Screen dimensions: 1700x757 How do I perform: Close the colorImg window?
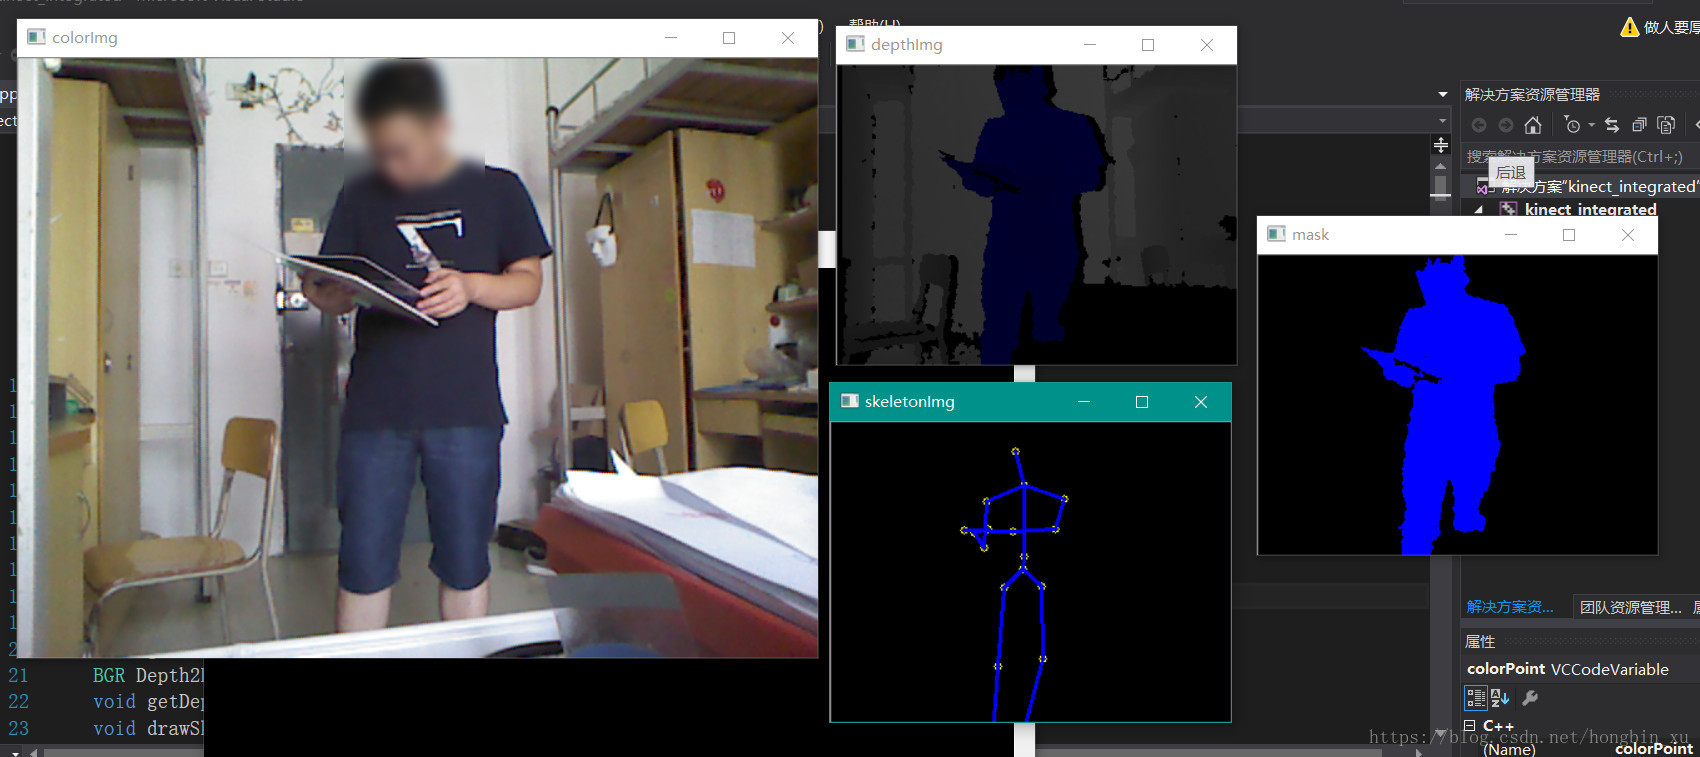tap(788, 38)
